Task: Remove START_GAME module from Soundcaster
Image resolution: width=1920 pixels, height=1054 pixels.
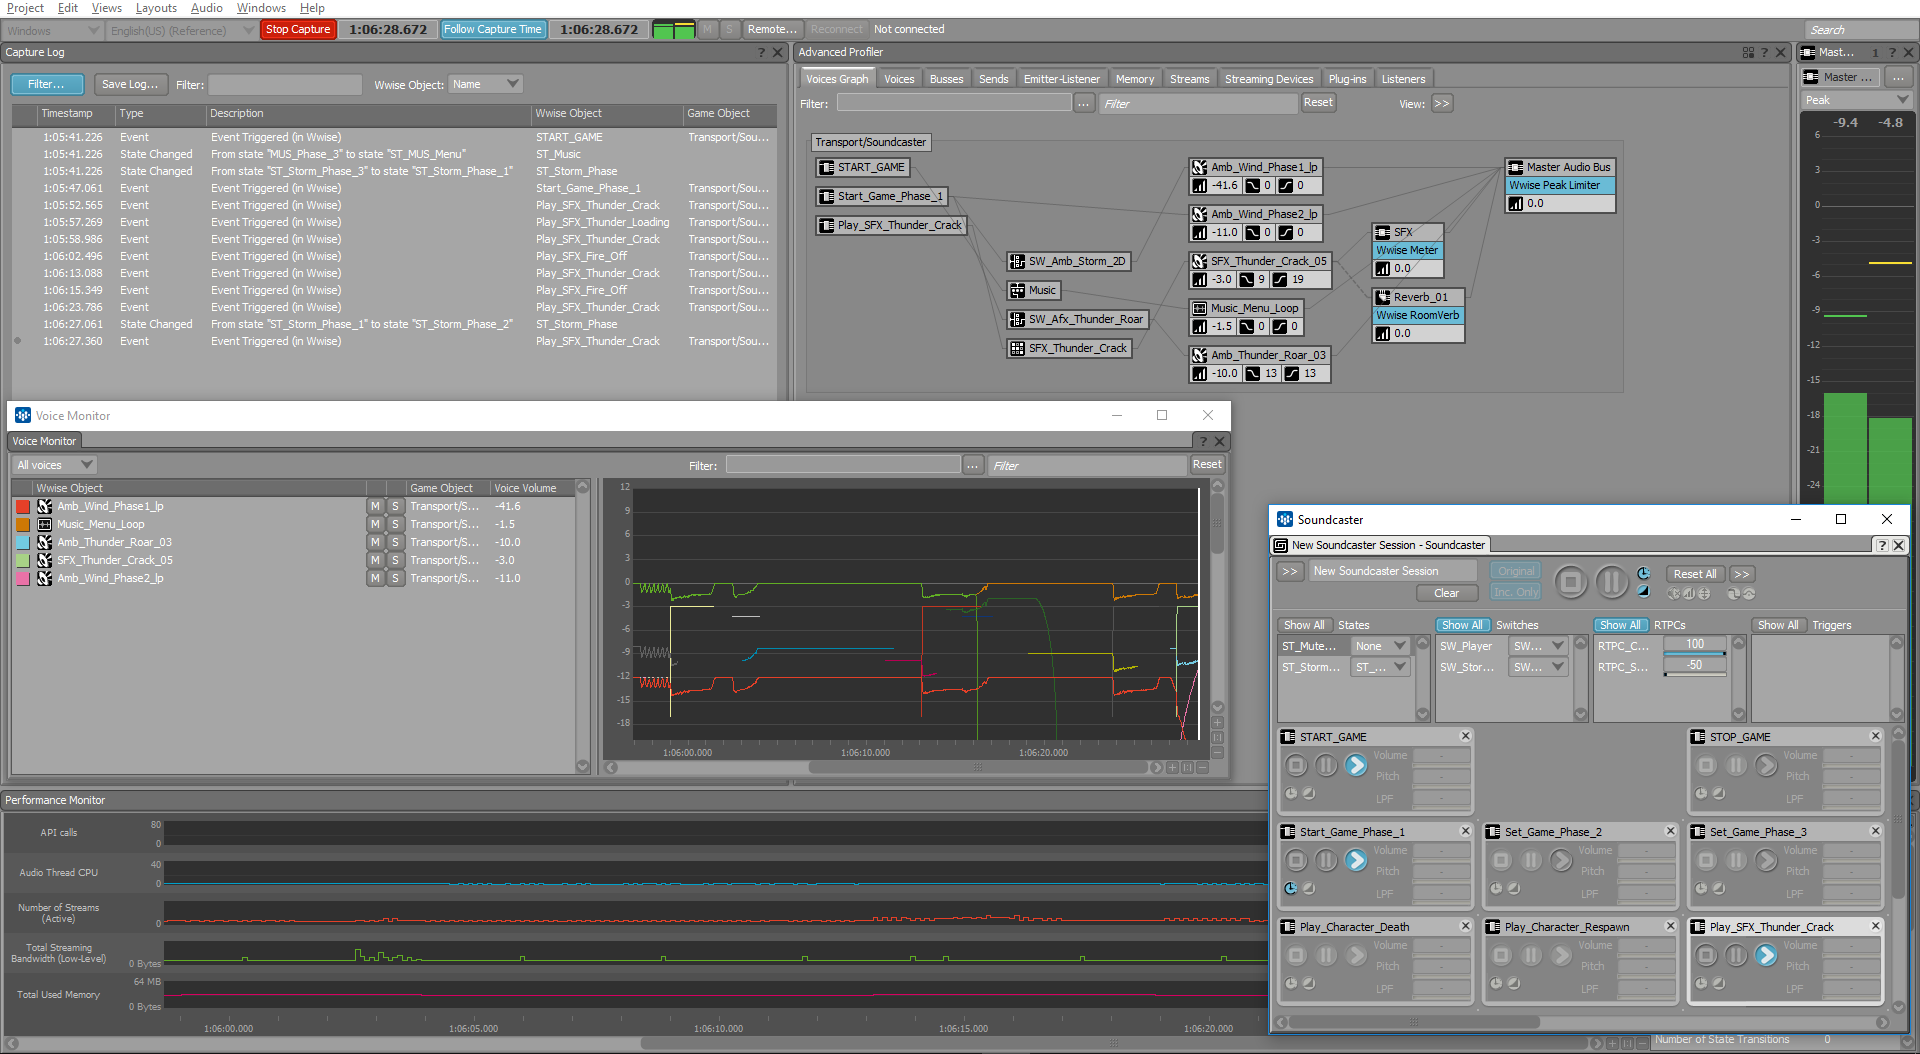Action: (1465, 736)
